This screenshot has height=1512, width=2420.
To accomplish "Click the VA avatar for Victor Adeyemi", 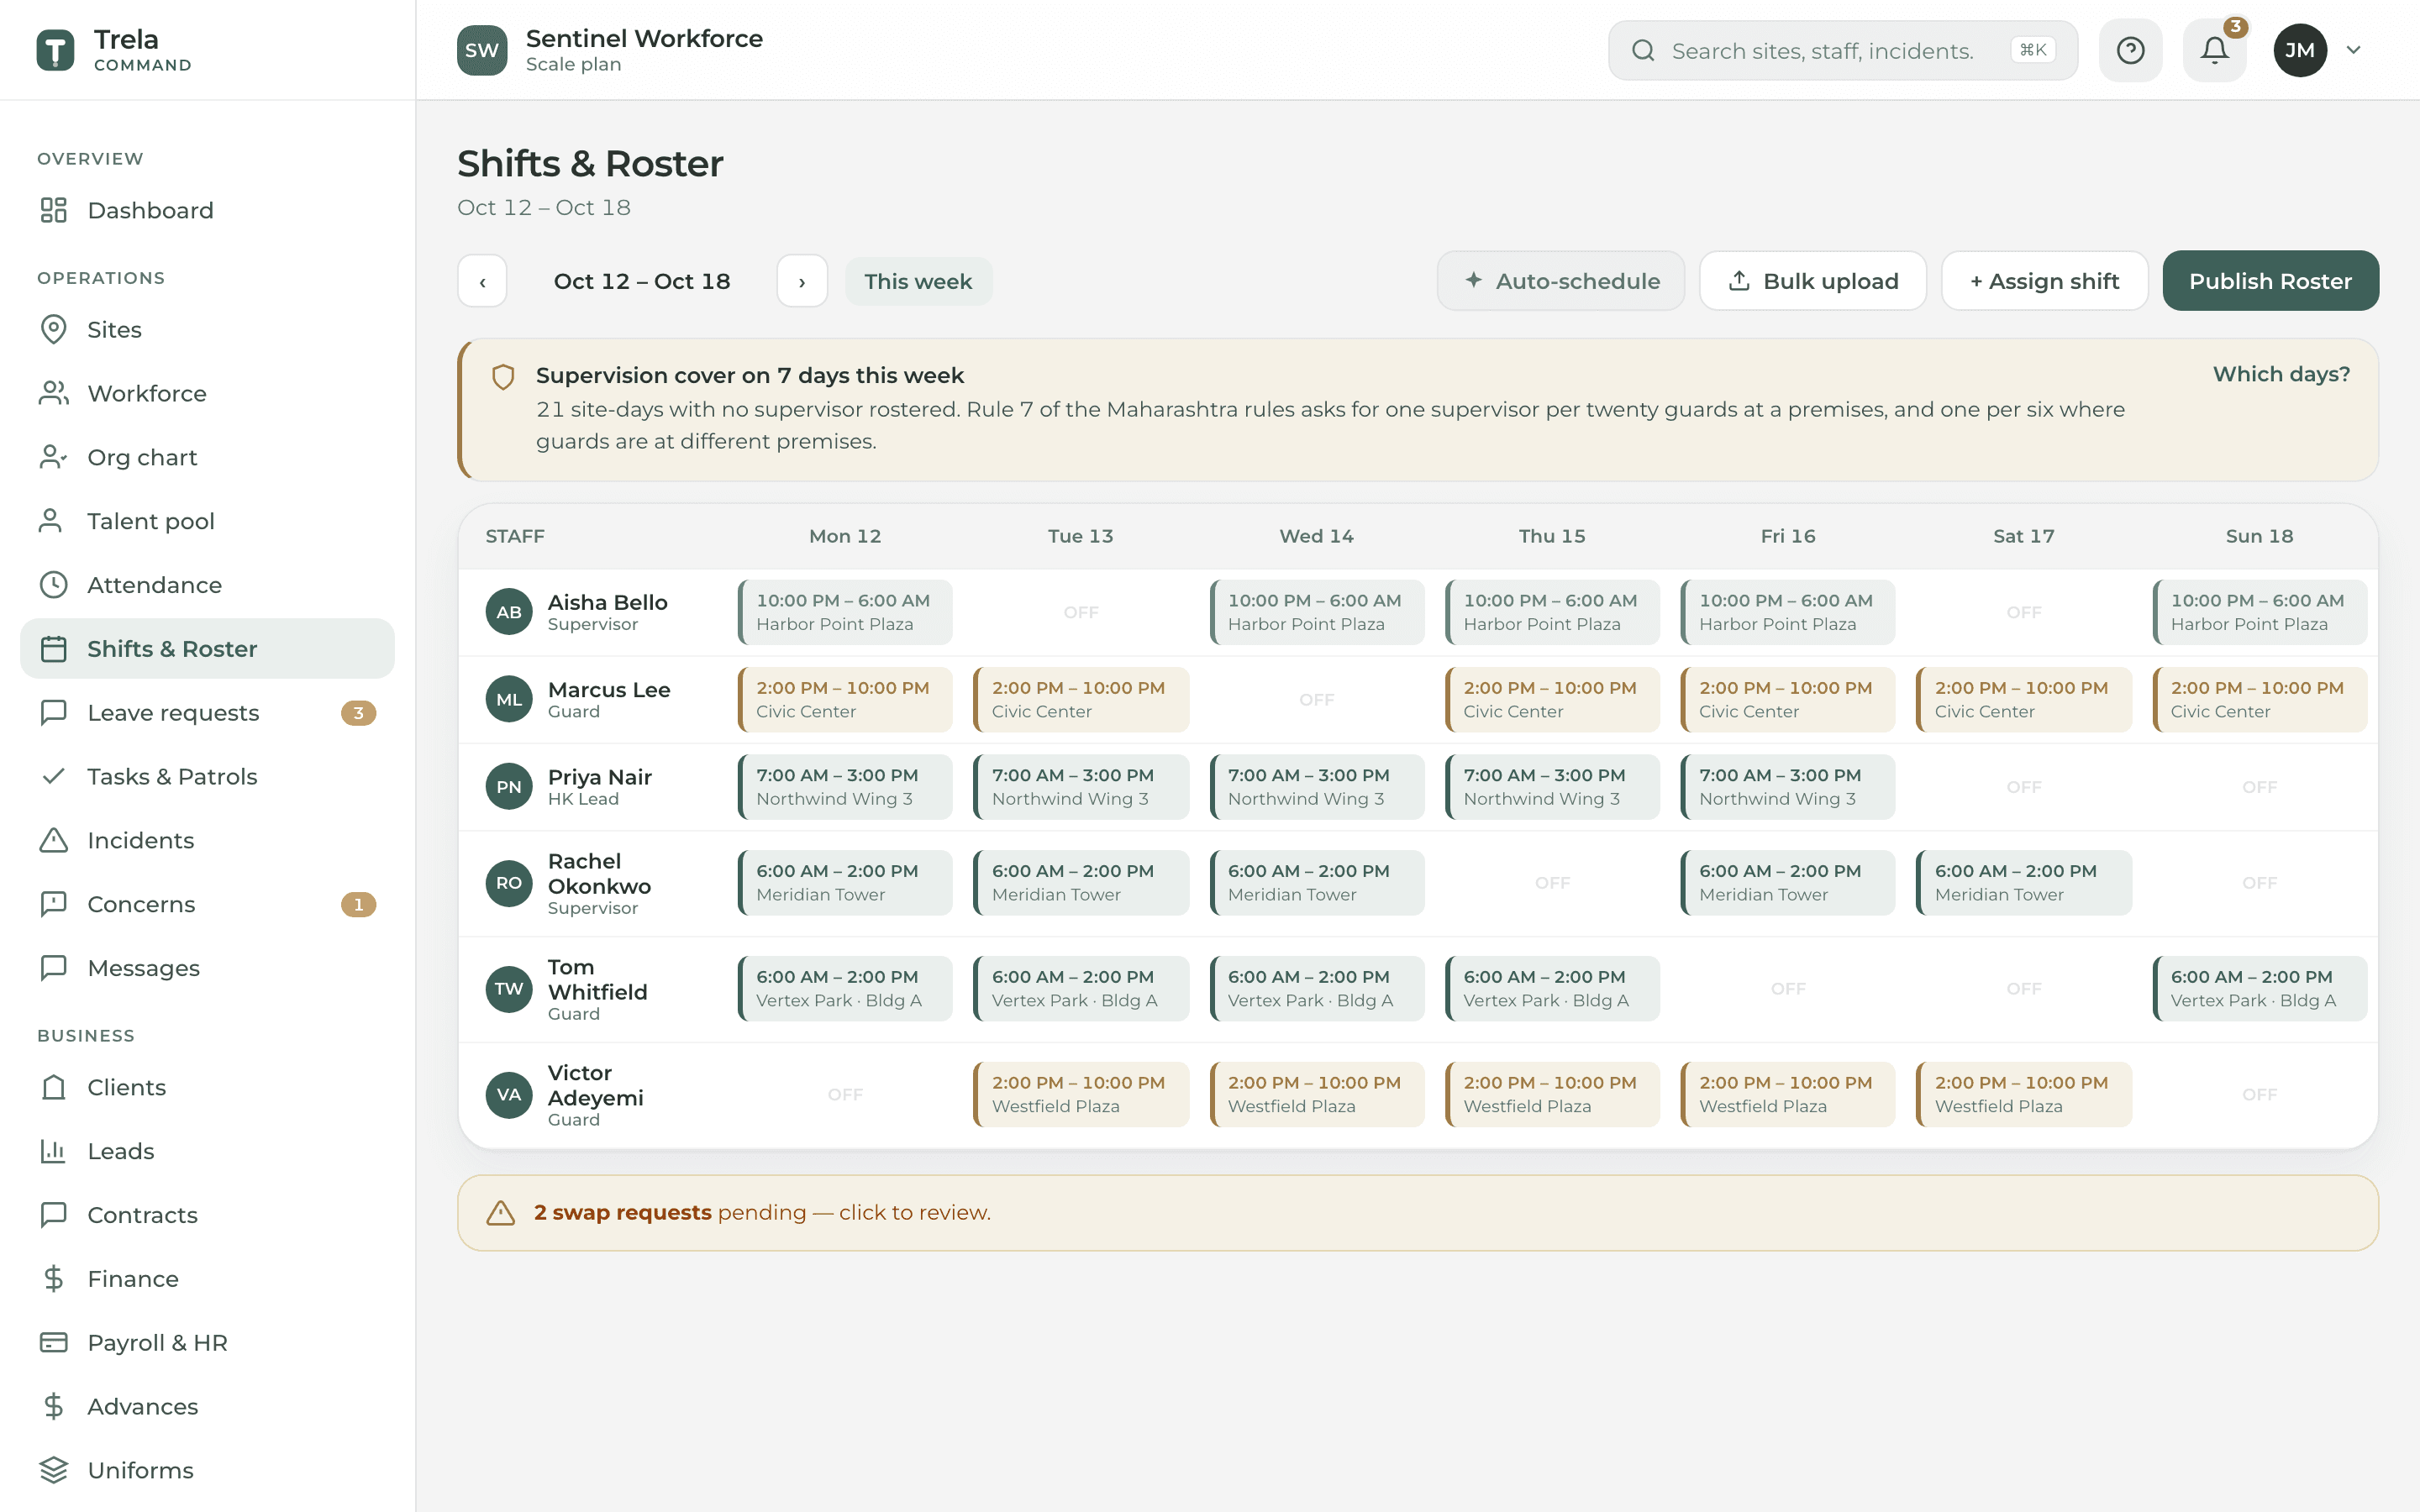I will pos(509,1094).
